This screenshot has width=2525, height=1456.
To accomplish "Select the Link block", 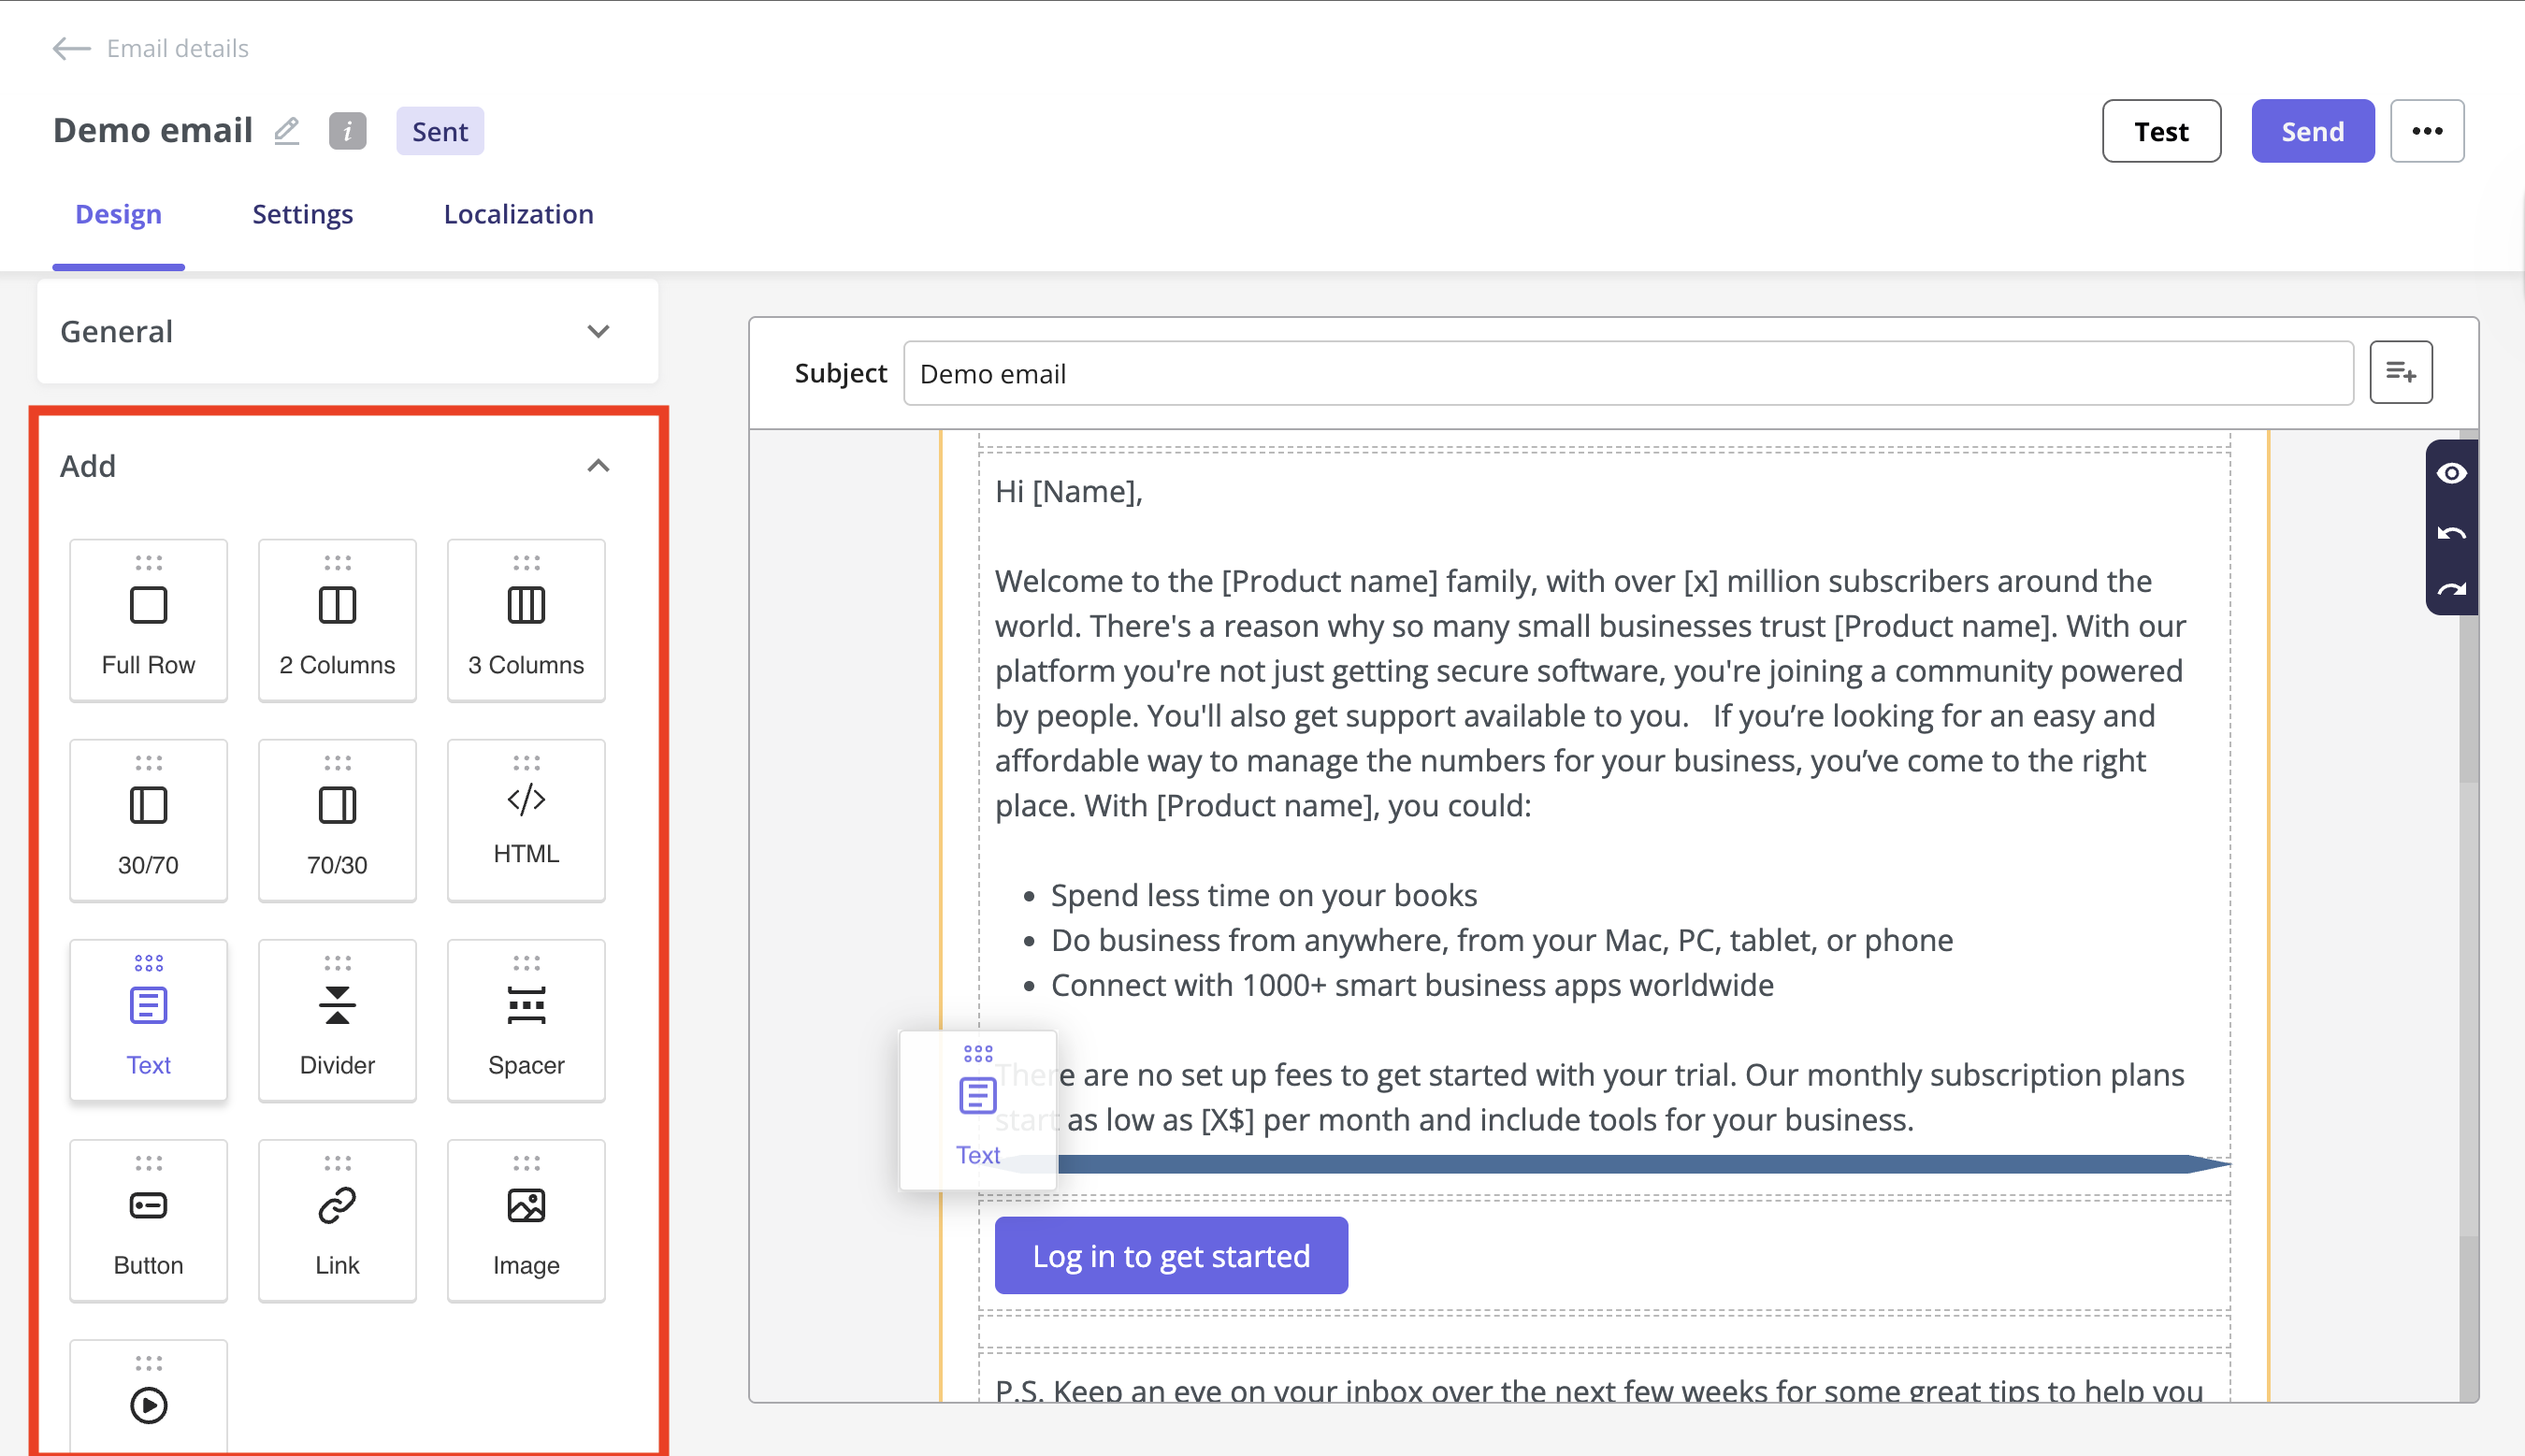I will 337,1220.
